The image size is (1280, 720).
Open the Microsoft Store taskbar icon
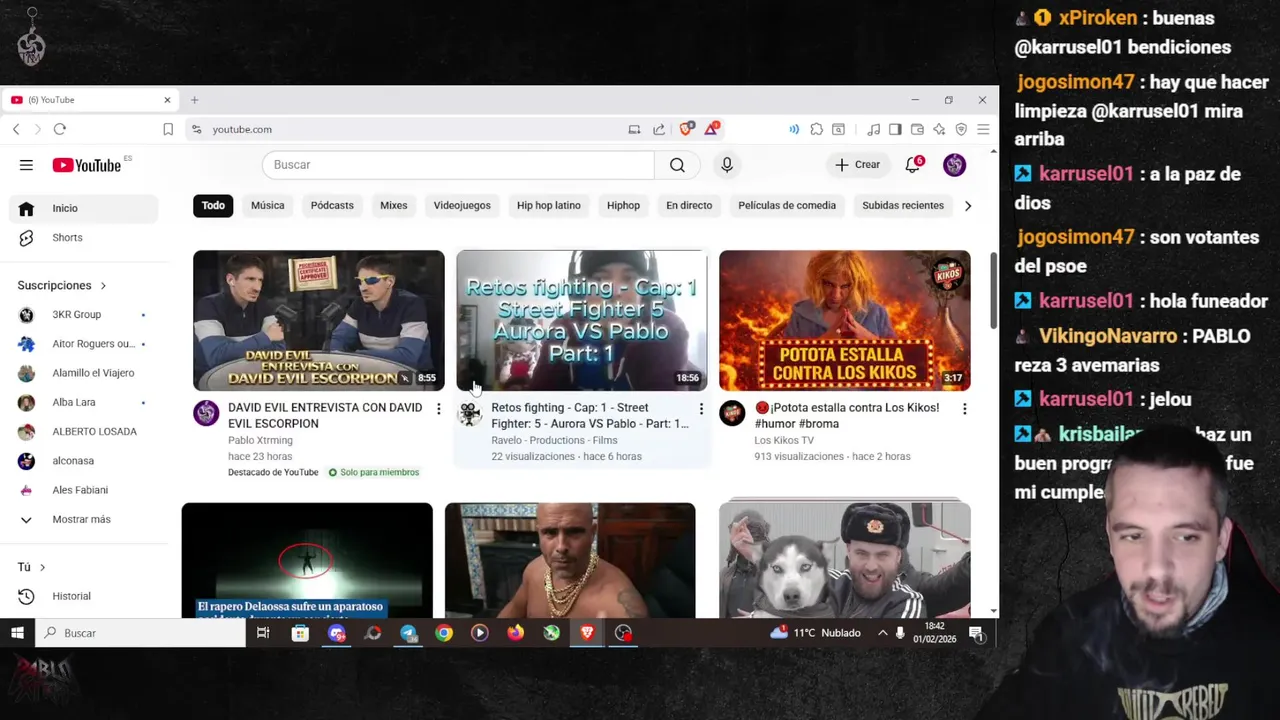click(300, 633)
